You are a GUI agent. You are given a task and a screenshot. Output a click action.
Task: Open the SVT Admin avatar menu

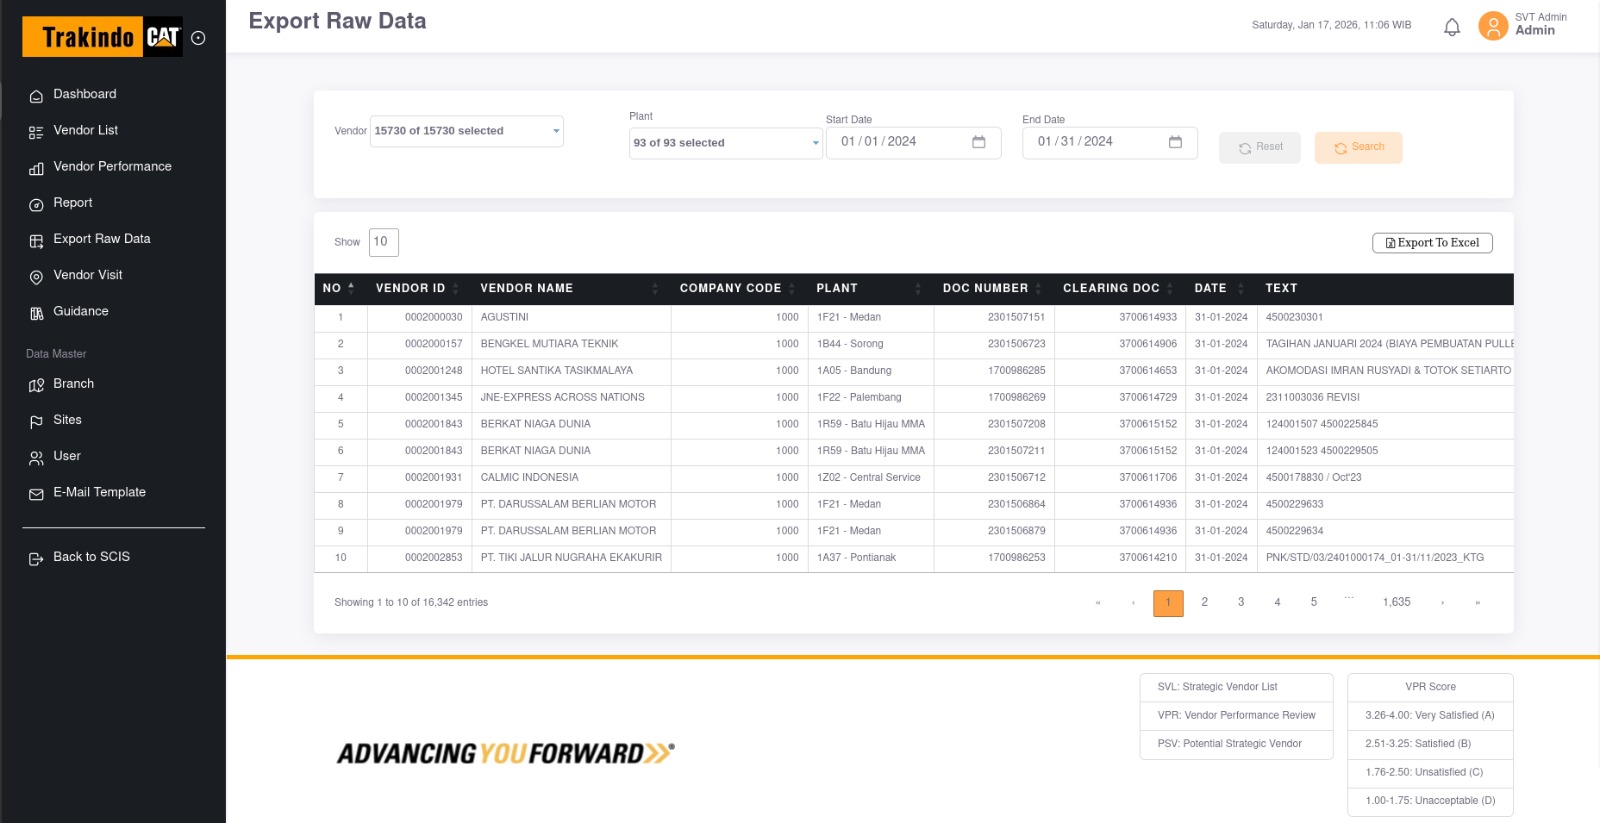1493,26
